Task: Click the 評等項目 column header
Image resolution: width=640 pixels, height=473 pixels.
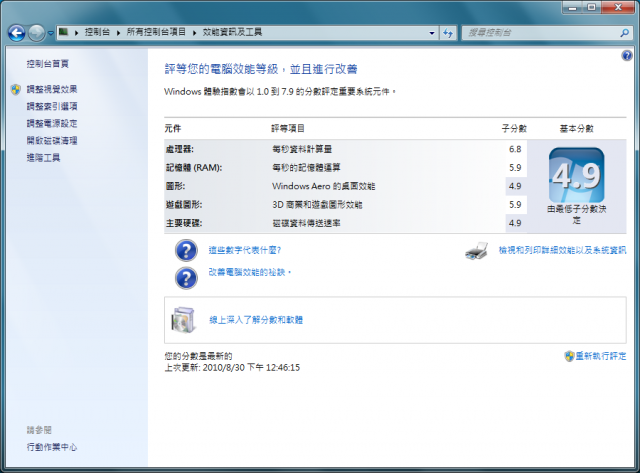Action: (288, 129)
